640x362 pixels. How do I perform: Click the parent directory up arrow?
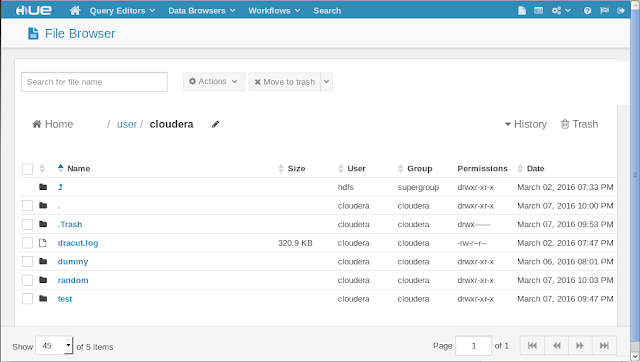(60, 187)
